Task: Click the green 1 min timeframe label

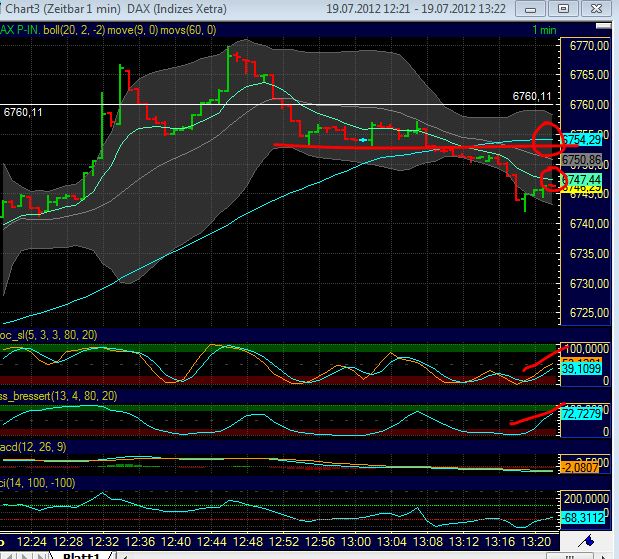Action: point(544,30)
